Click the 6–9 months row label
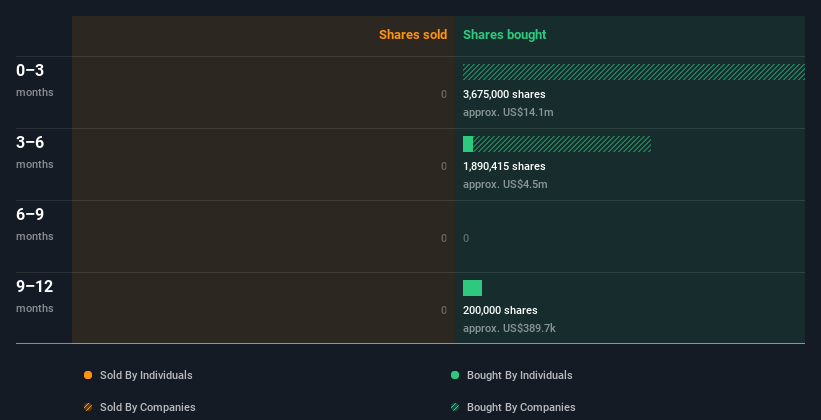The width and height of the screenshot is (821, 420). coord(35,224)
